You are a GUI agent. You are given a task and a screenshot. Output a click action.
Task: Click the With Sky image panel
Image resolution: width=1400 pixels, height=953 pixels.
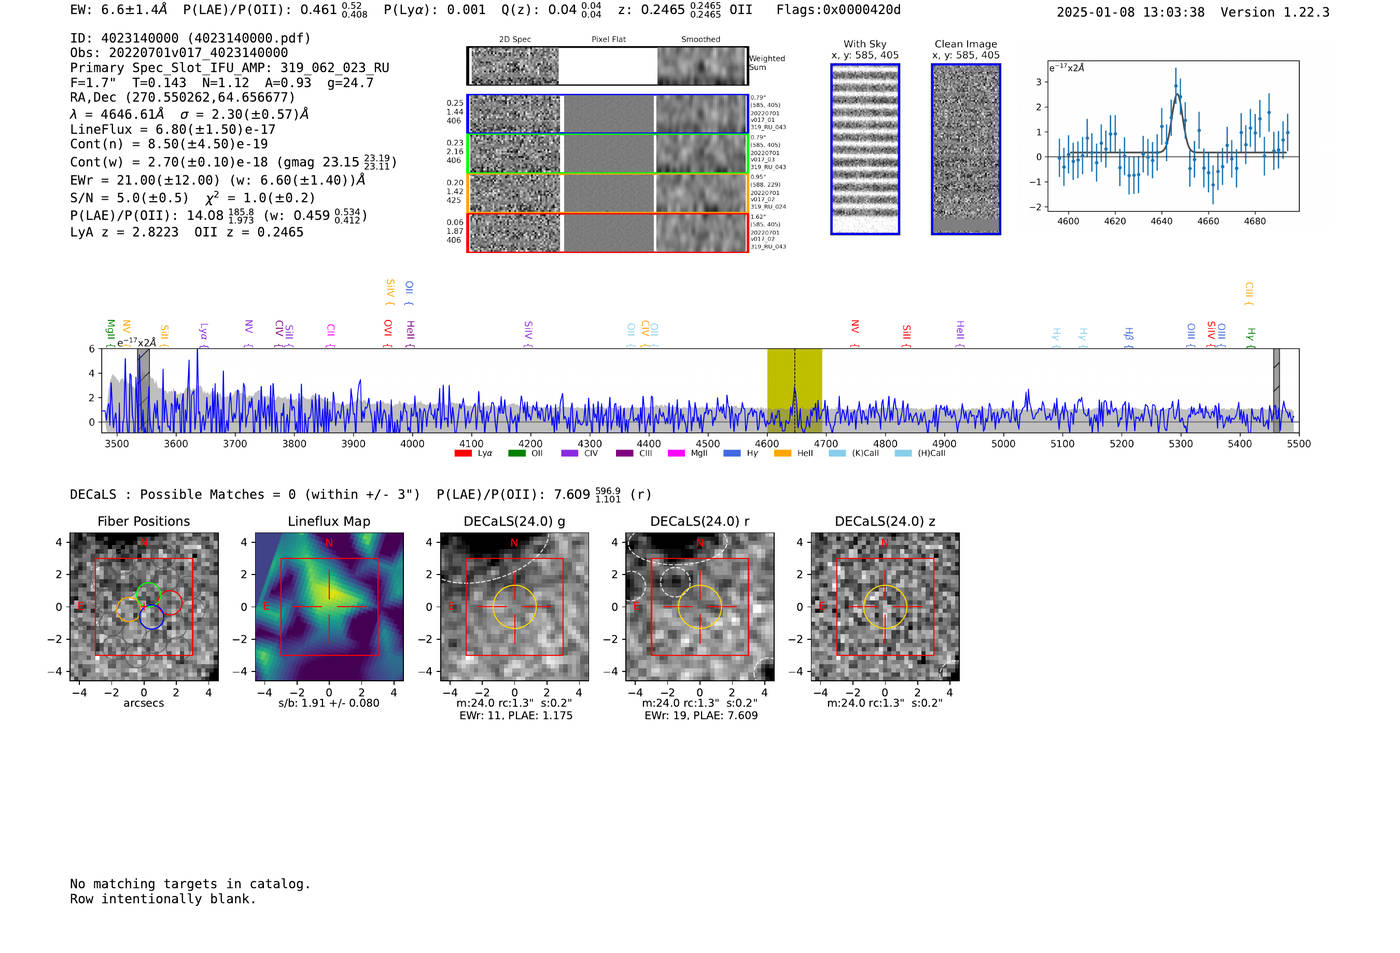[865, 149]
